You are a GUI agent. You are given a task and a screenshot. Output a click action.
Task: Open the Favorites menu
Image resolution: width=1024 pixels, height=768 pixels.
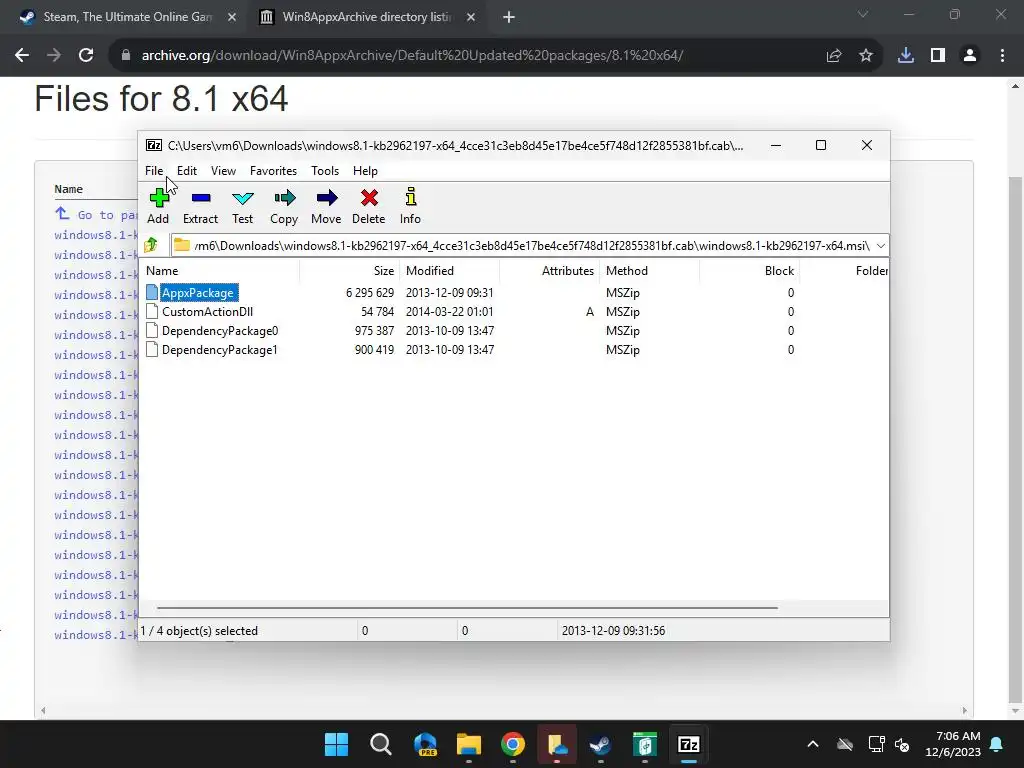[x=273, y=170]
